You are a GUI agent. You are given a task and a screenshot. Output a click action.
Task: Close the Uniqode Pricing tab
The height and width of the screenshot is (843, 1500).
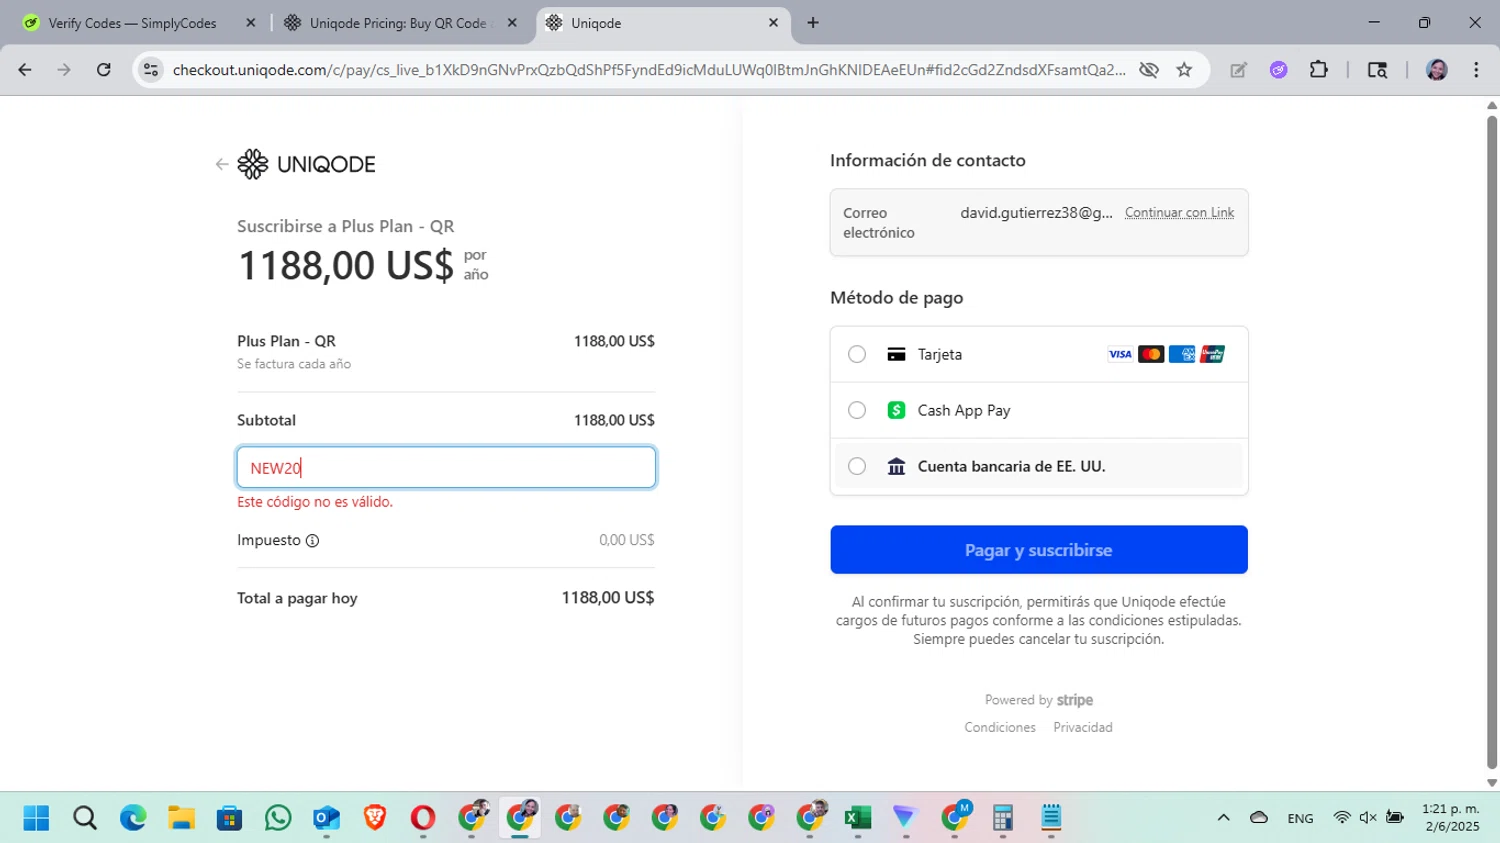pos(512,23)
